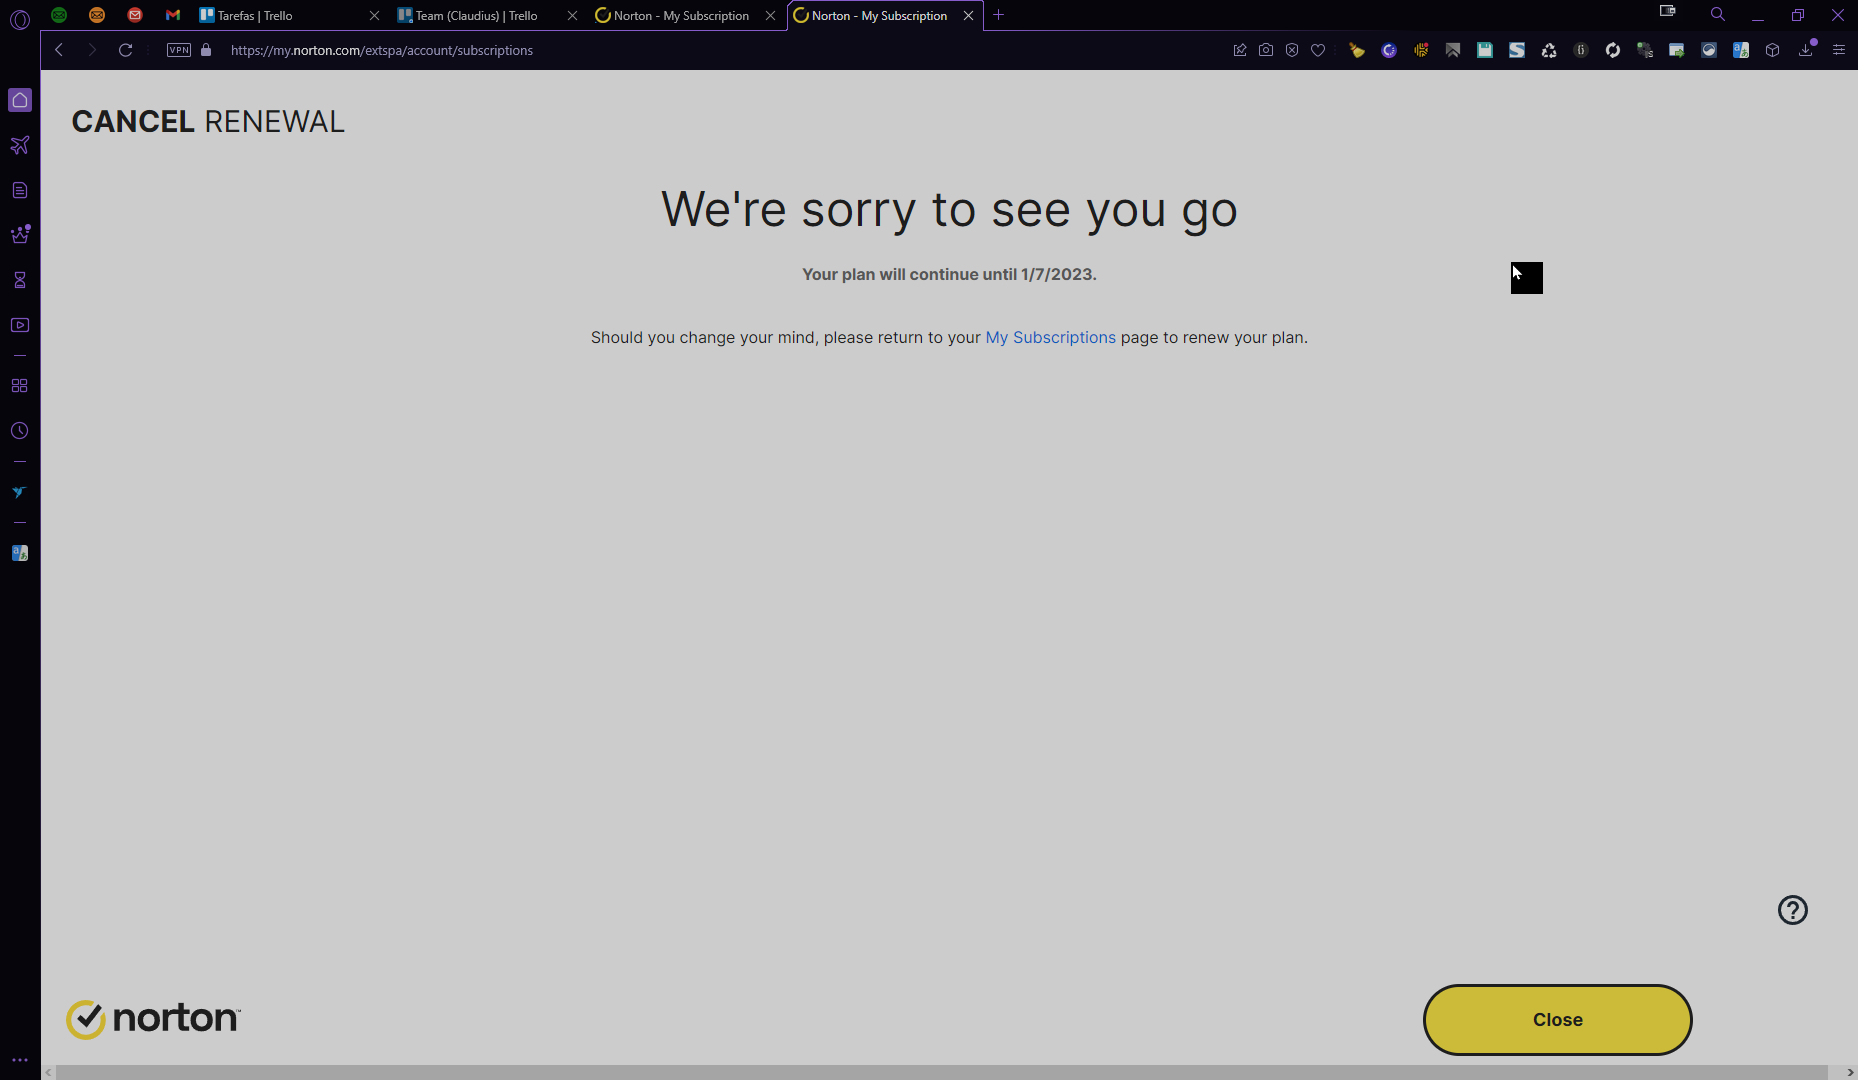The image size is (1858, 1080).
Task: Click the white recycle extension icon
Action: [1549, 50]
